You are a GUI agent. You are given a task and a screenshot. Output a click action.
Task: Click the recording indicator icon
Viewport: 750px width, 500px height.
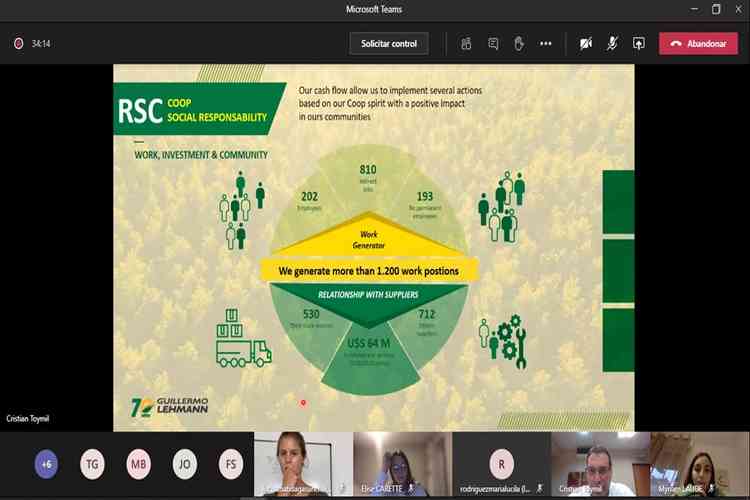pos(18,44)
